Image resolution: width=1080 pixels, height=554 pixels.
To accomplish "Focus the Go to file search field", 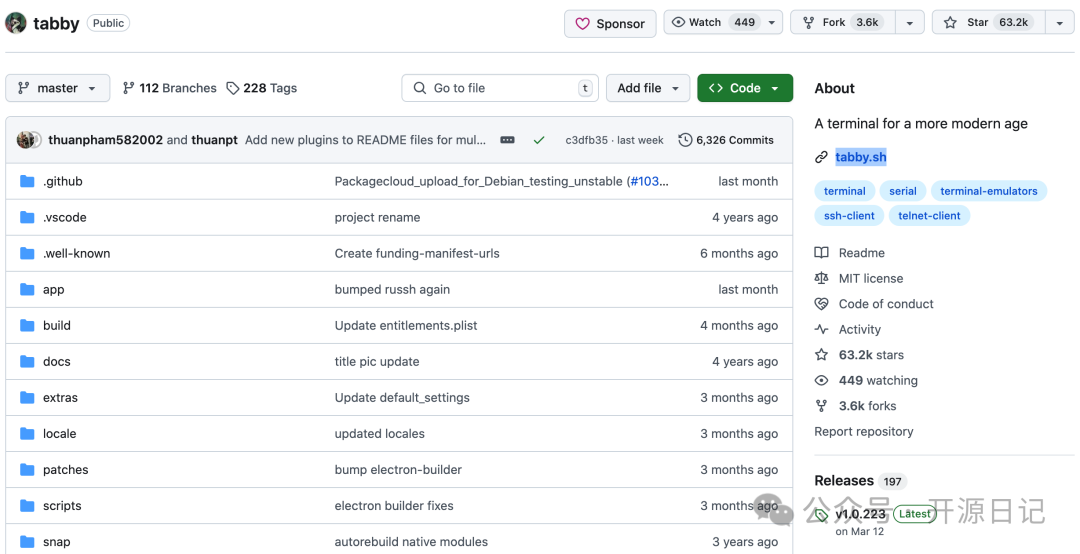I will point(500,88).
